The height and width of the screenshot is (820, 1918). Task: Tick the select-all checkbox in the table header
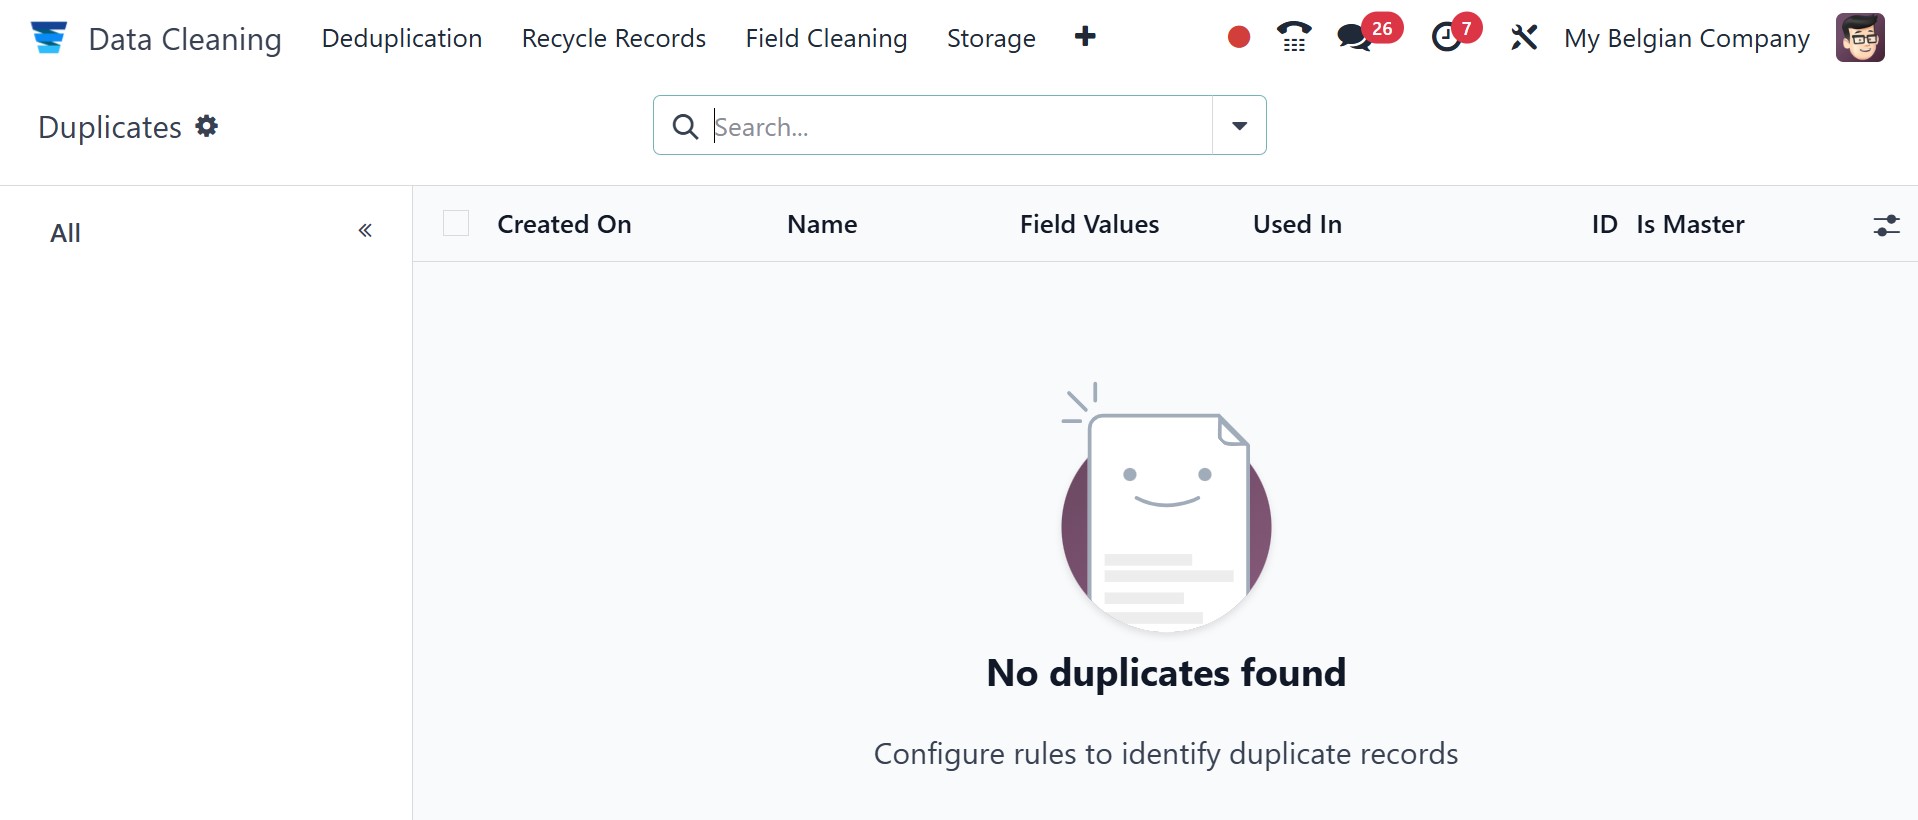456,223
